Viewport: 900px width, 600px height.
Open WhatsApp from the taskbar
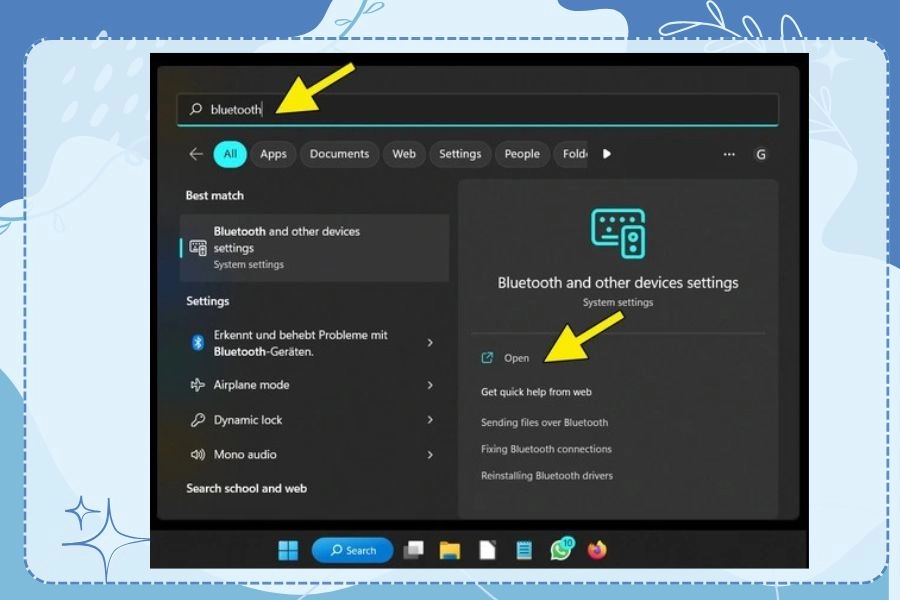561,549
